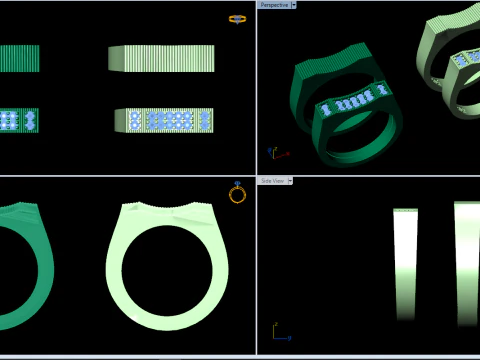Select the light ring's gemstone-set top band
The image size is (480, 360).
point(164,120)
